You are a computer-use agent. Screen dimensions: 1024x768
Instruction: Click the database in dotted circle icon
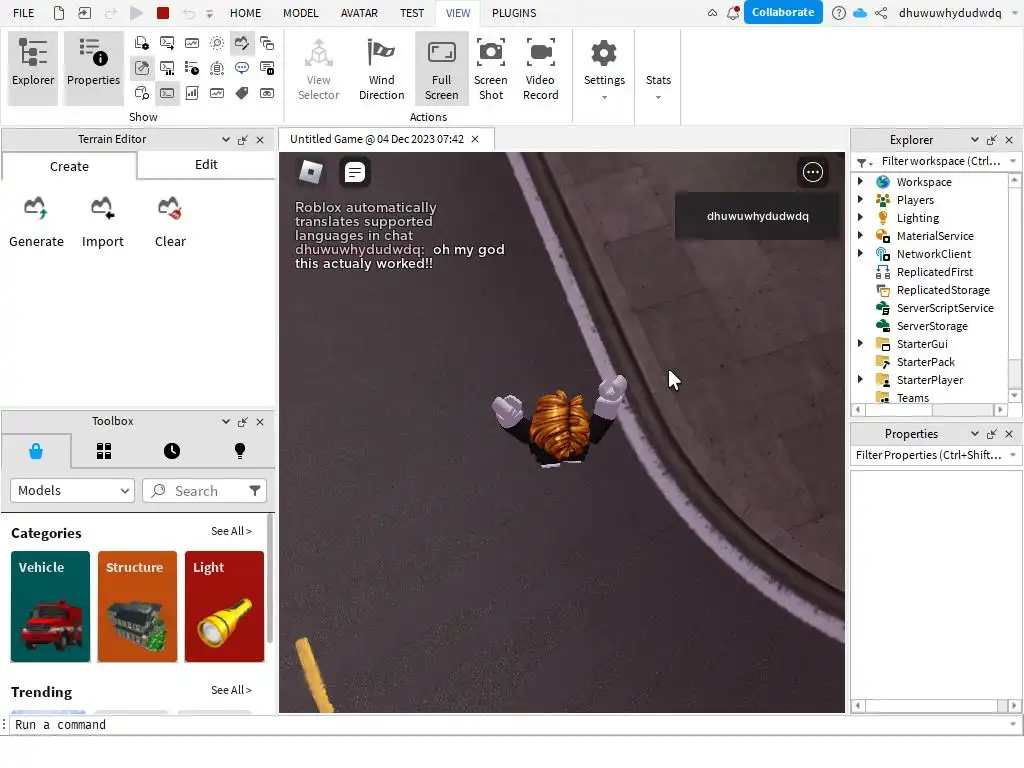[x=217, y=69]
